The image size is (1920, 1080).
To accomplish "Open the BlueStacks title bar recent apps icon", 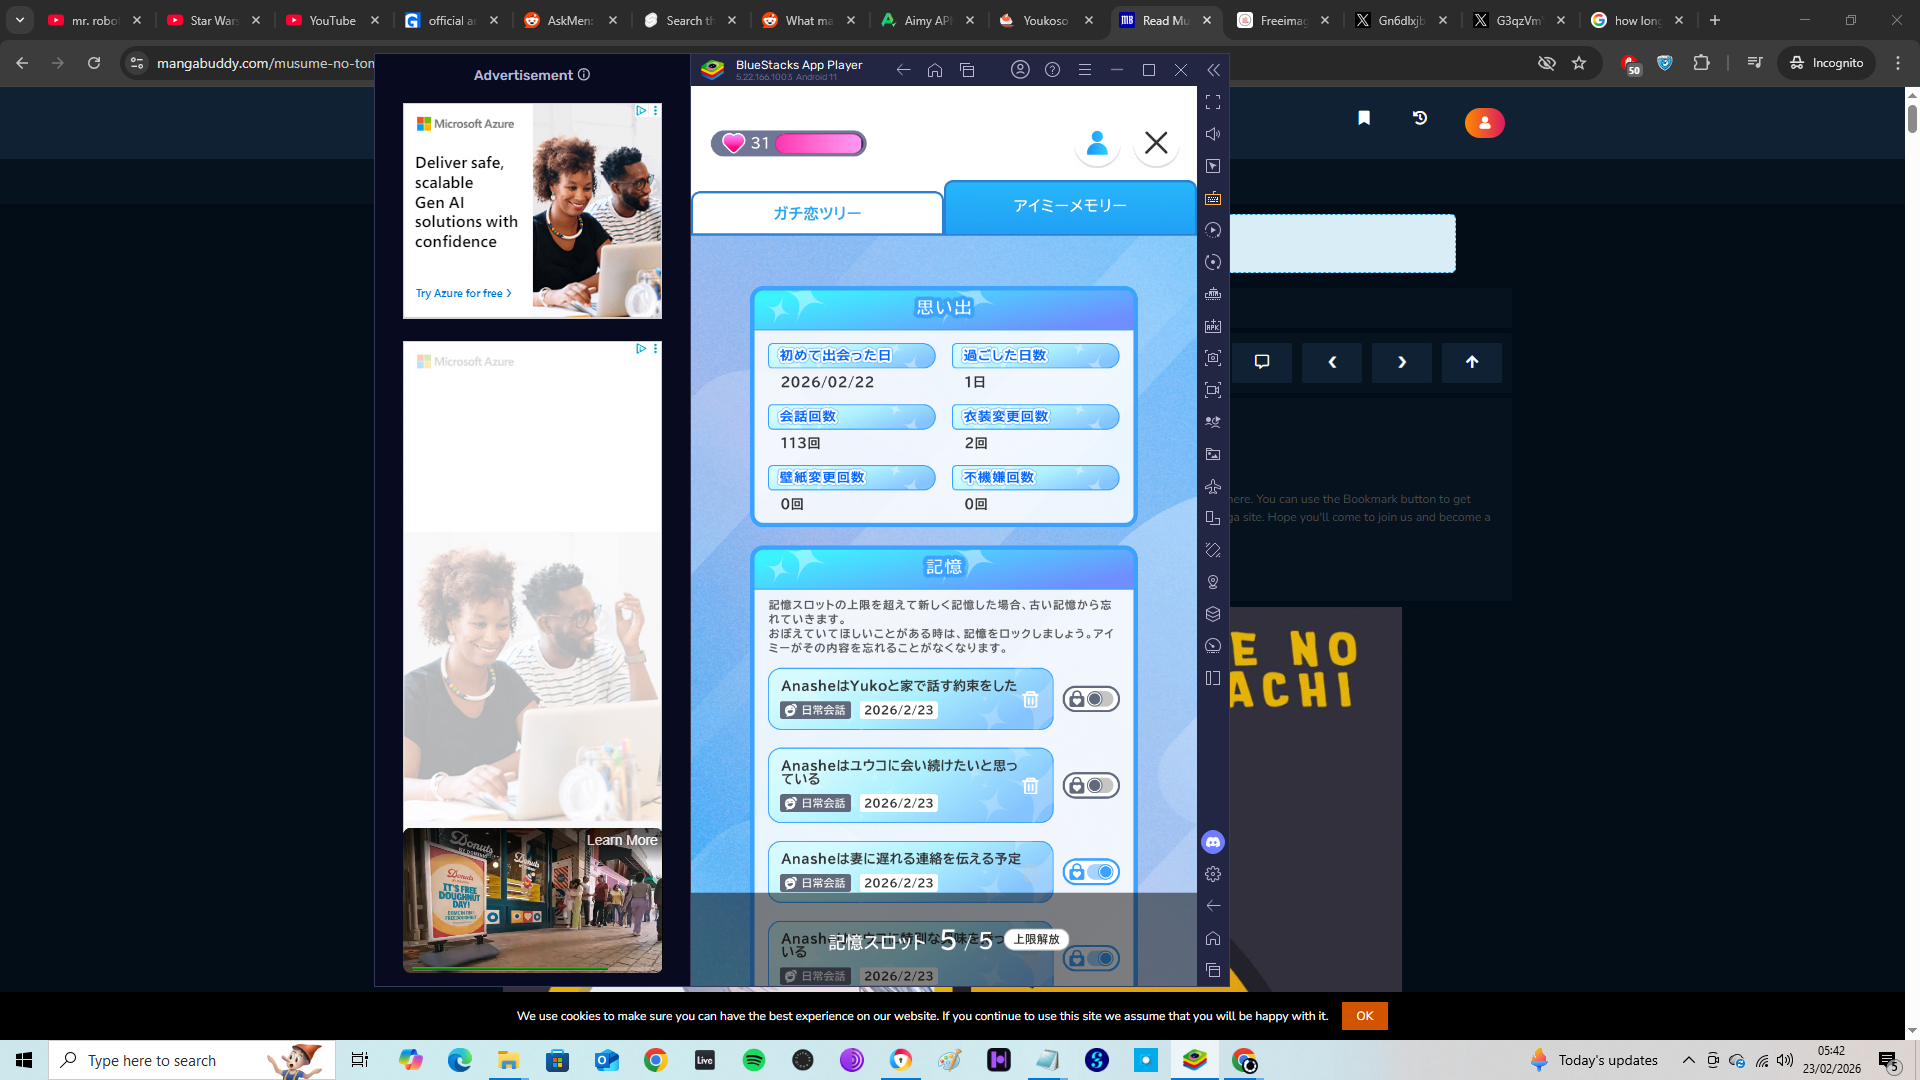I will [967, 70].
